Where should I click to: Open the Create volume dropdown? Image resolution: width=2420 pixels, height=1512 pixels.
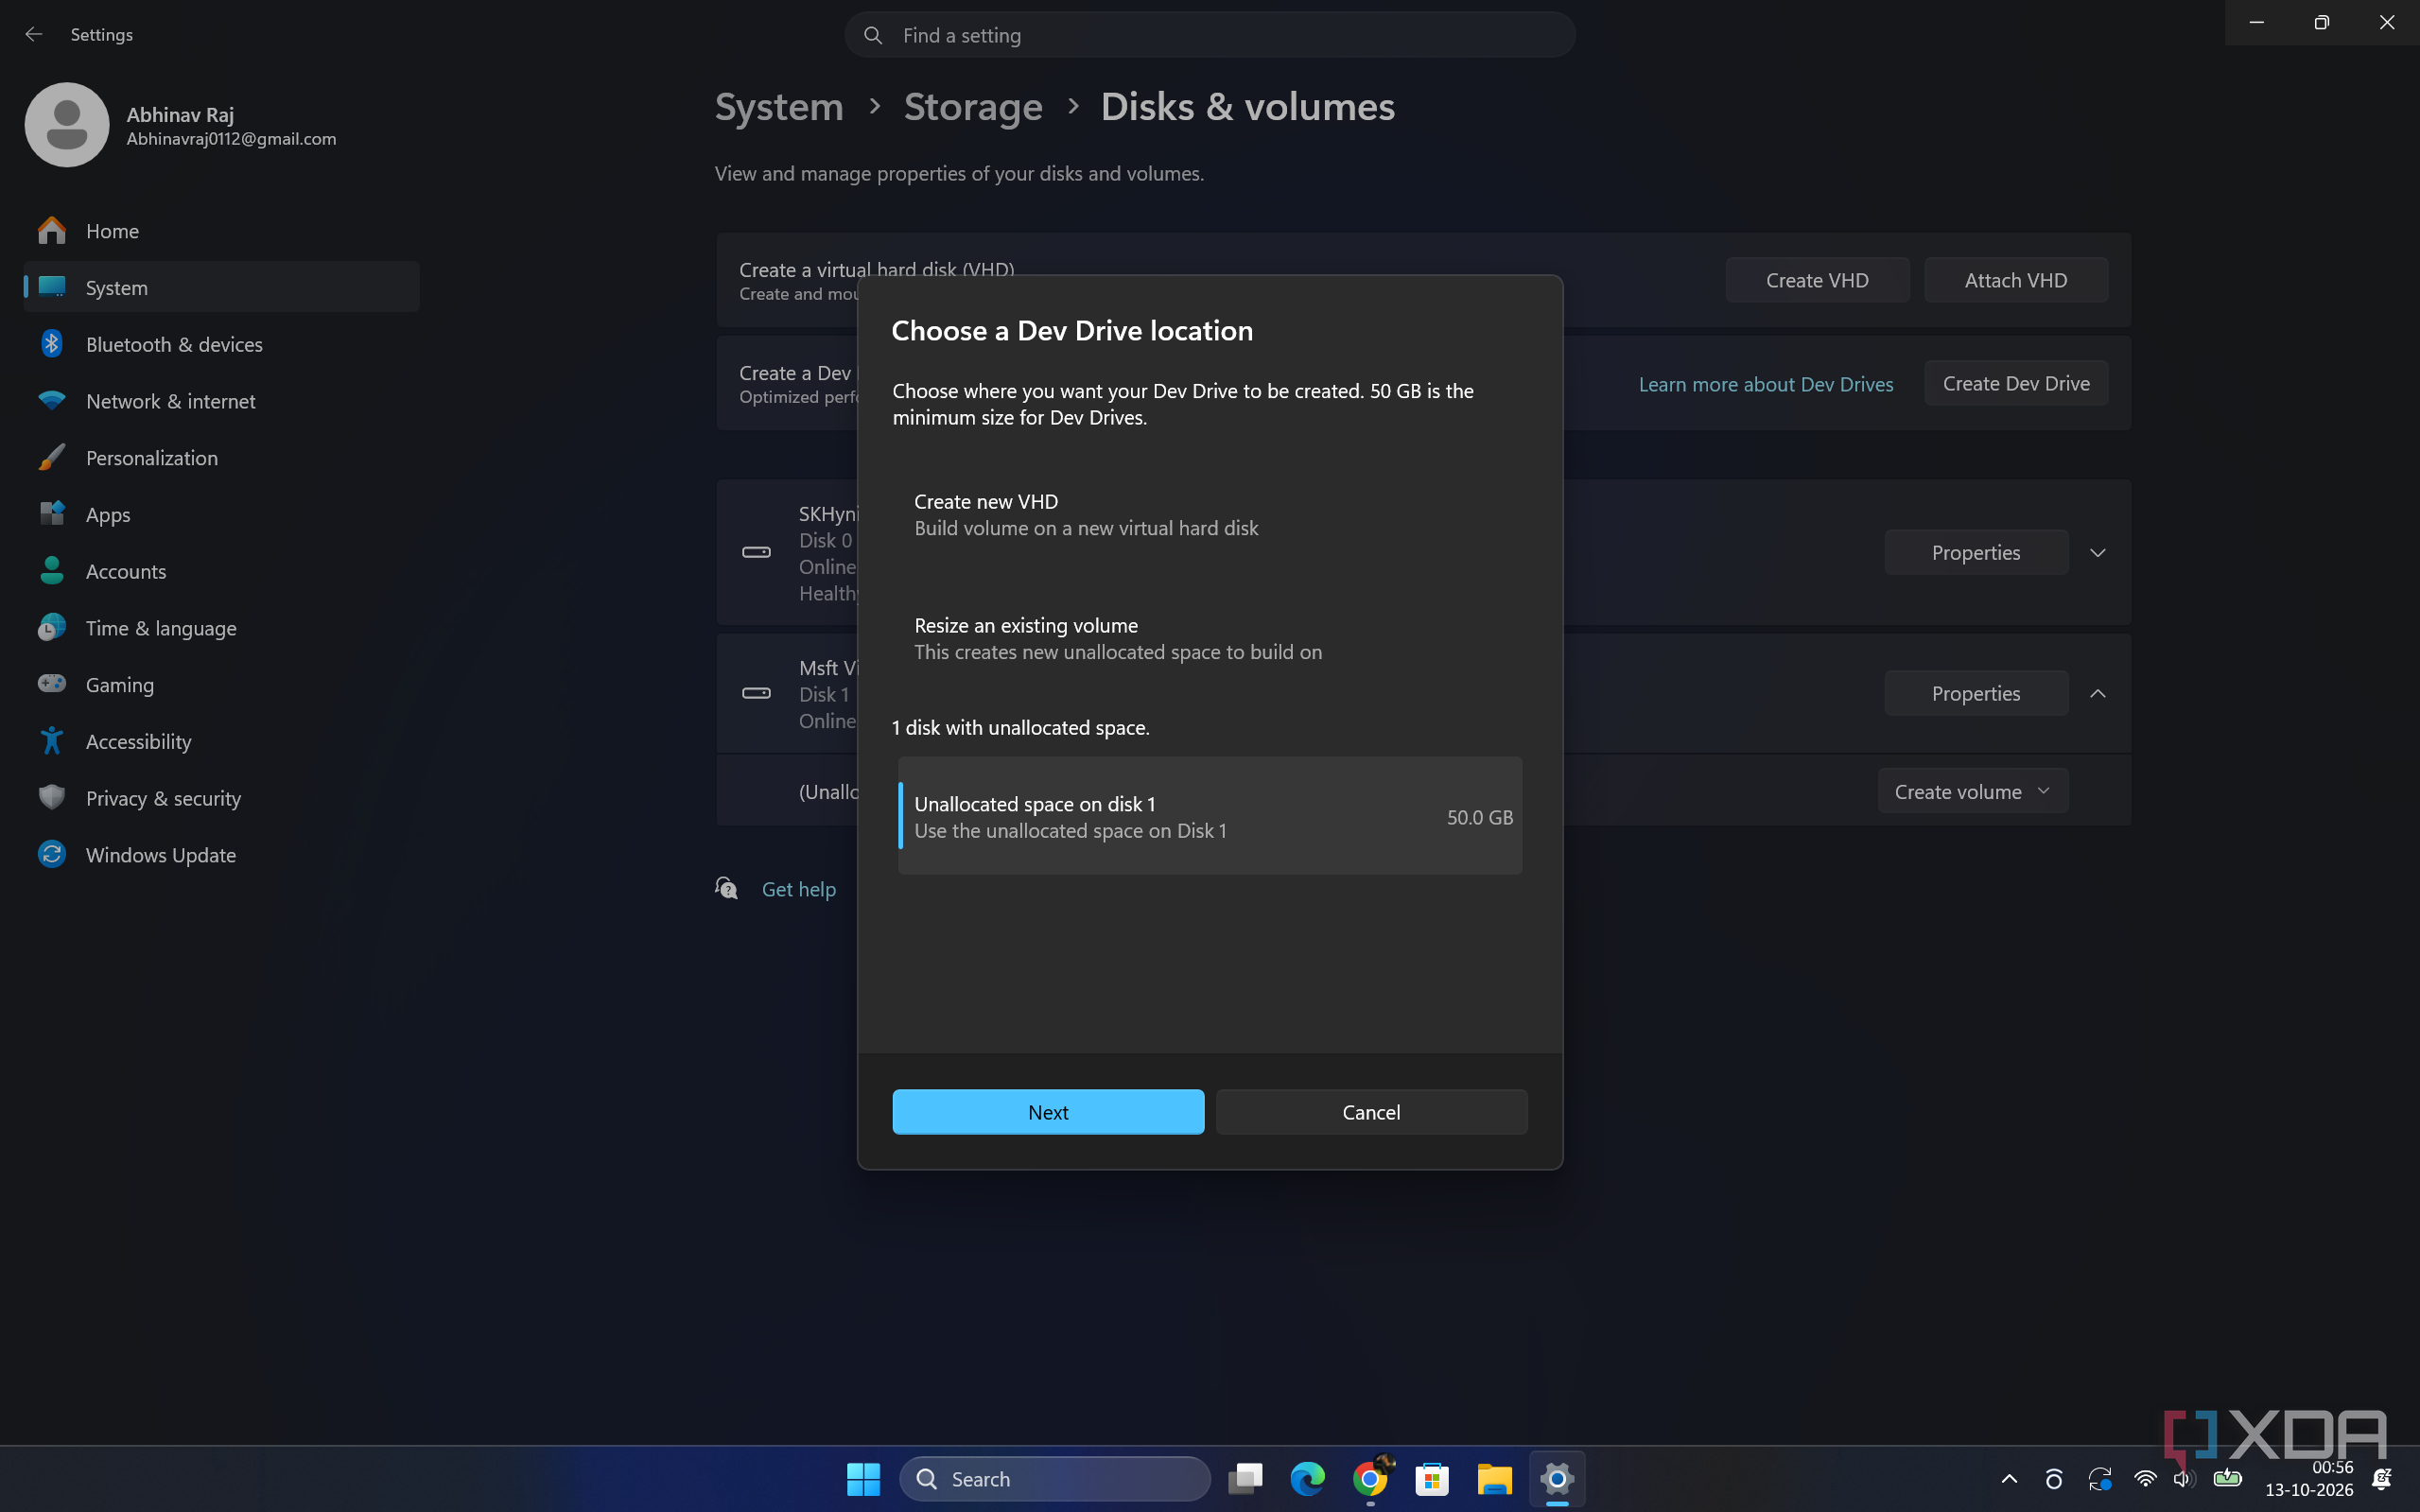[1972, 791]
